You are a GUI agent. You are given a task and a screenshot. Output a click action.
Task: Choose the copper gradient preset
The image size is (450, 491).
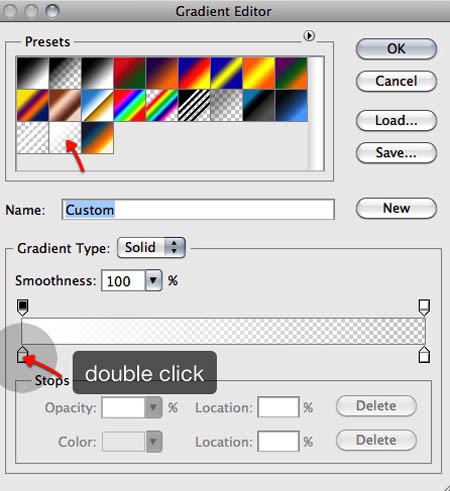click(x=65, y=105)
